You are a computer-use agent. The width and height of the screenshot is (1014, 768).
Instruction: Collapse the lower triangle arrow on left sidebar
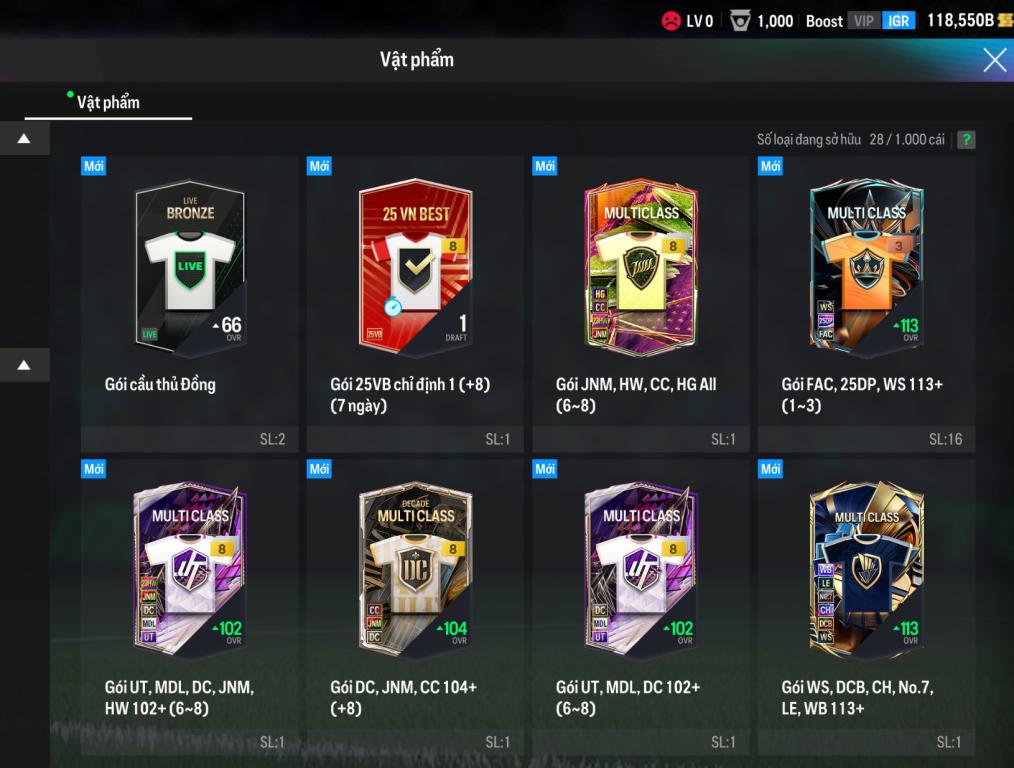tap(24, 365)
